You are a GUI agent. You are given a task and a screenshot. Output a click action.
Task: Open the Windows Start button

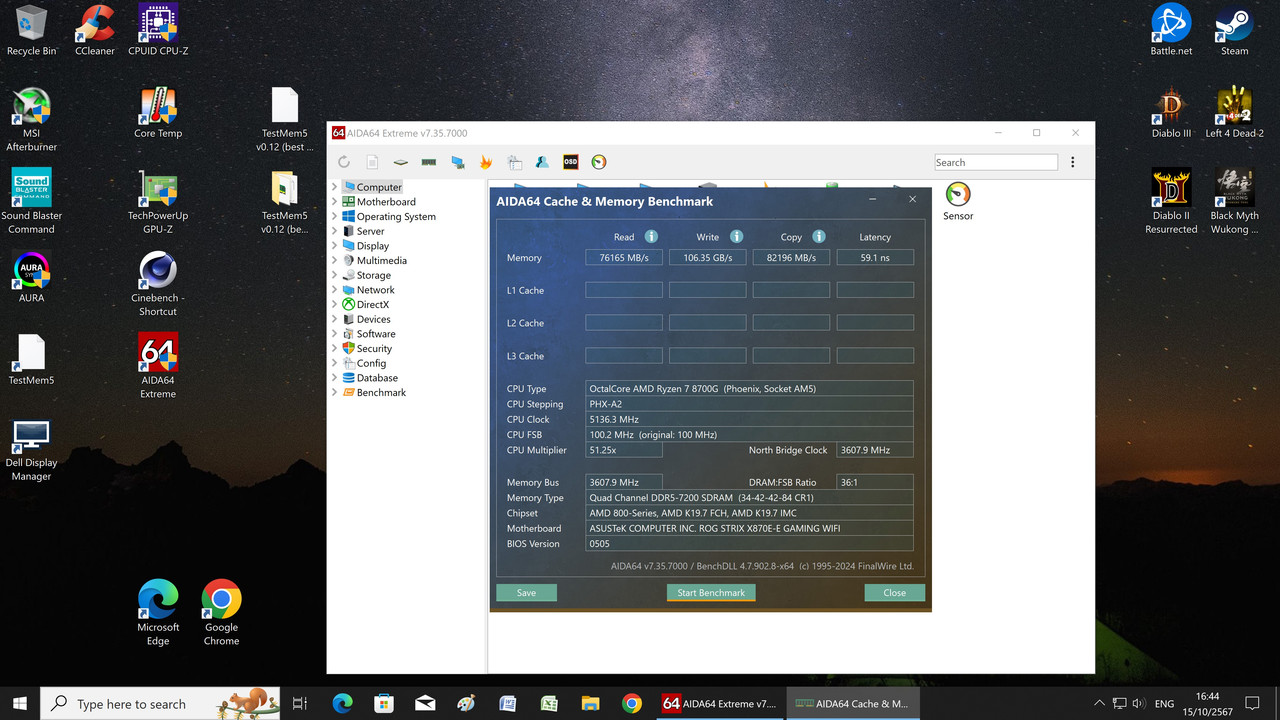click(x=20, y=703)
